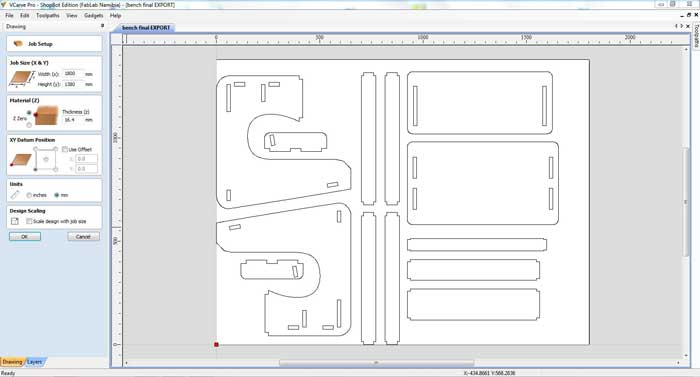The height and width of the screenshot is (377, 700).
Task: Set XY datum to top-left corner
Action: [x=36, y=149]
